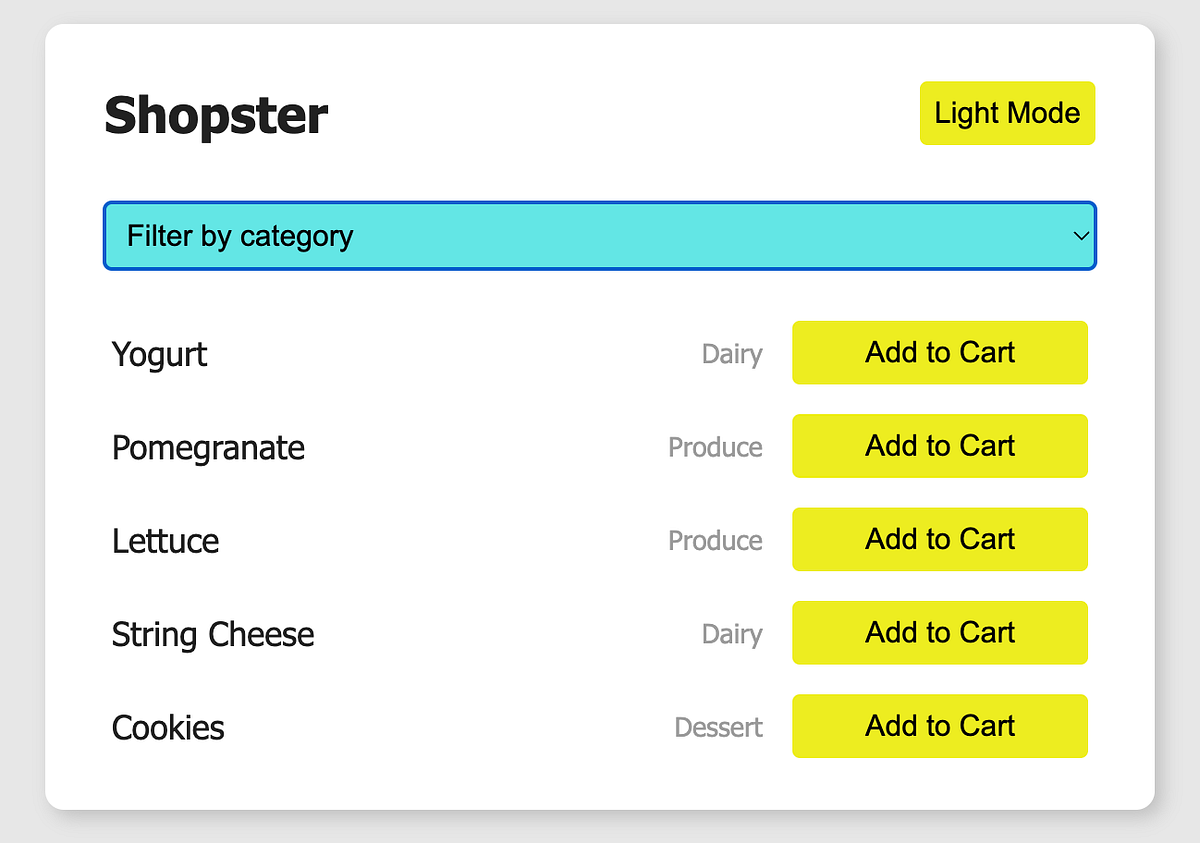Select the Lettuce product name
Screen dimensions: 1200x843
[165, 541]
